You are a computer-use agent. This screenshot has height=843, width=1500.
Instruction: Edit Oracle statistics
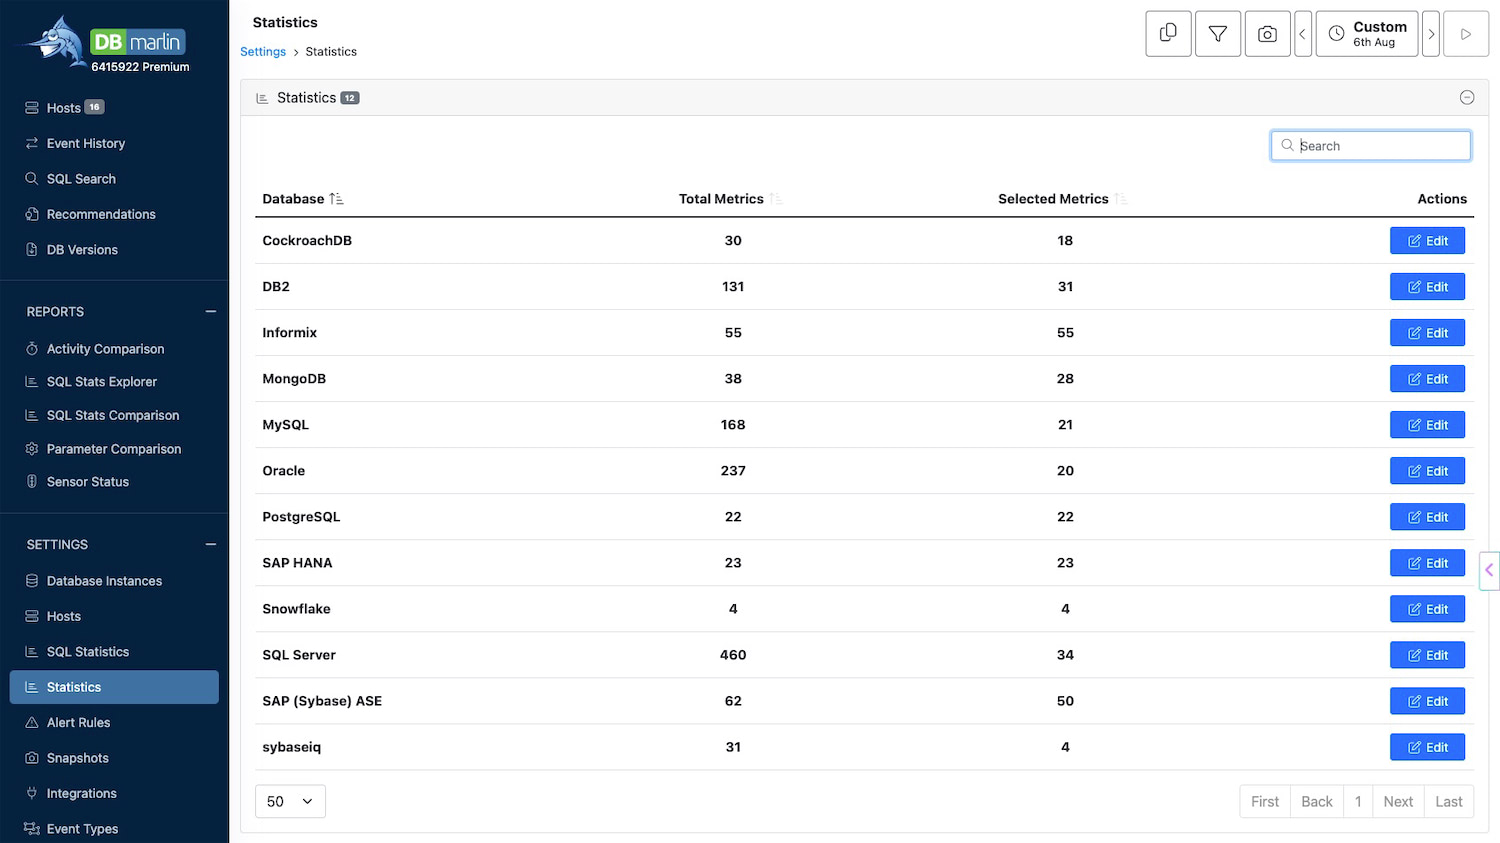coord(1427,471)
